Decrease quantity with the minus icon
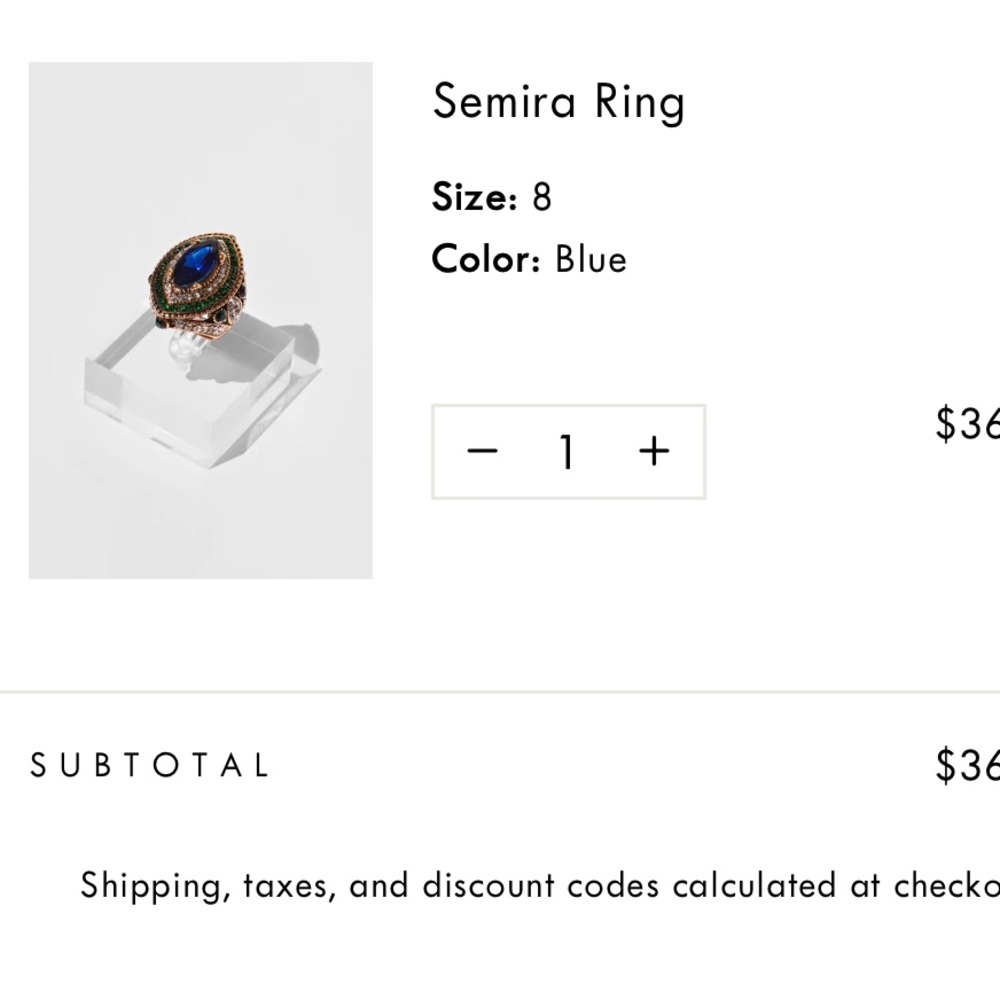The height and width of the screenshot is (1000, 1000). point(483,451)
